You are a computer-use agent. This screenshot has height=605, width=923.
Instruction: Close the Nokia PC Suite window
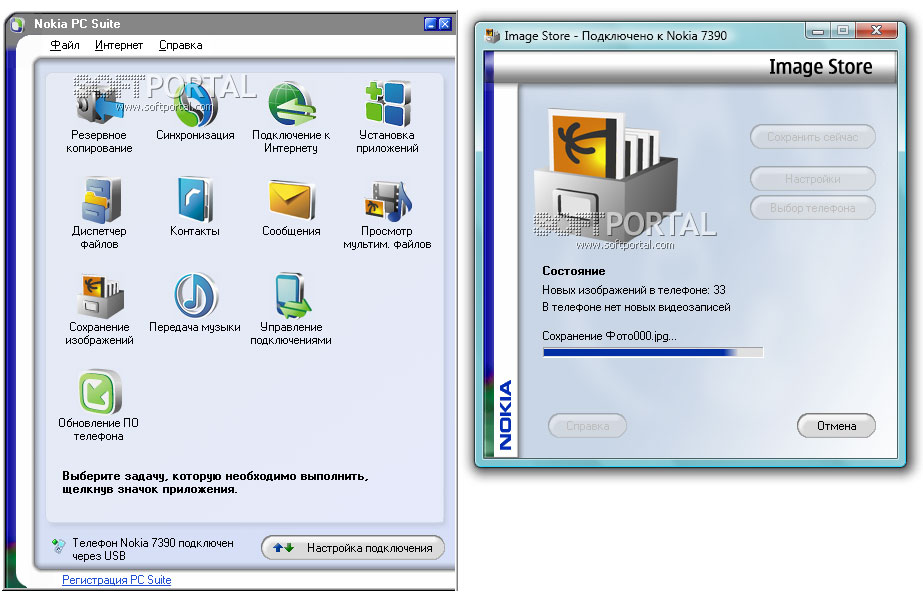pyautogui.click(x=445, y=24)
